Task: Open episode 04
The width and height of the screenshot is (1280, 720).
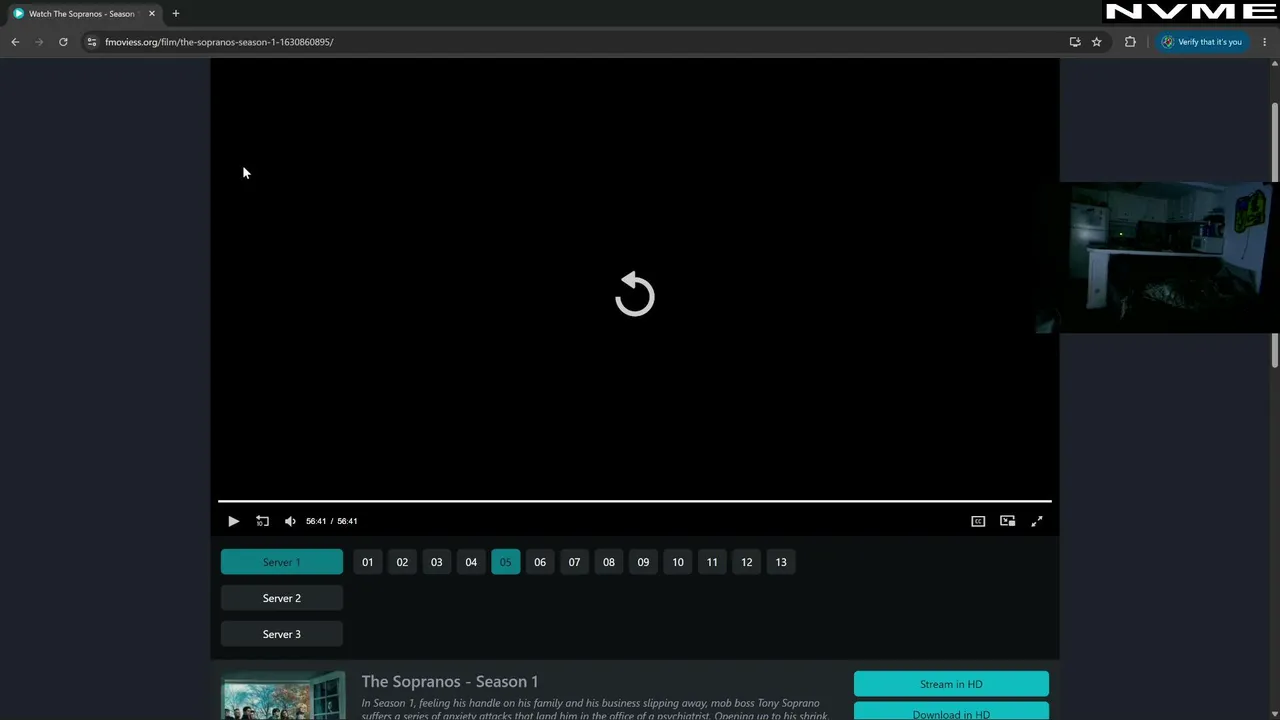Action: tap(471, 562)
